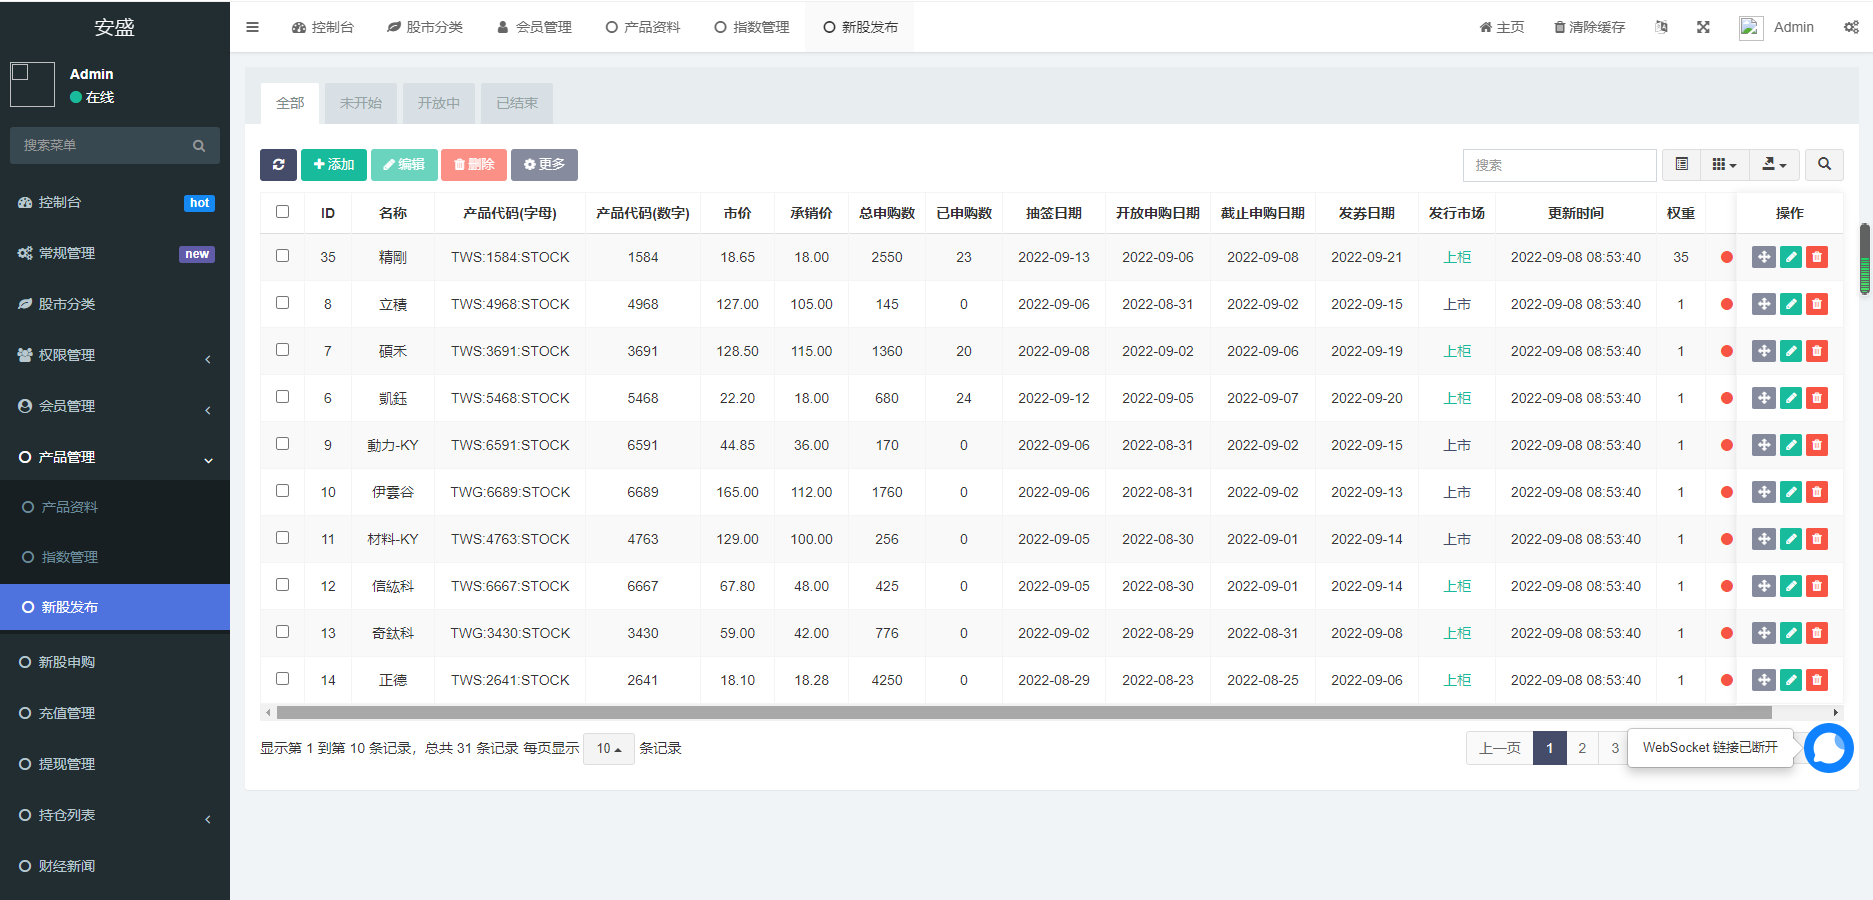The image size is (1873, 900).
Task: Open the language switch icon
Action: coord(1661,27)
